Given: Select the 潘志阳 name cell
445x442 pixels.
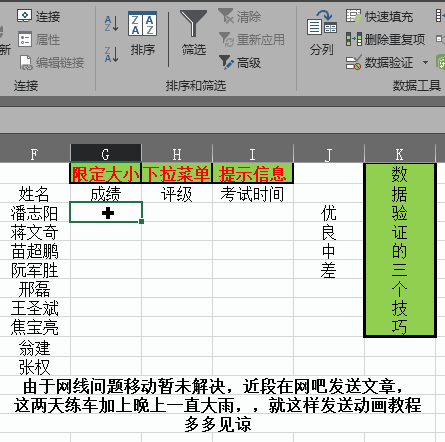Looking at the screenshot, I should point(35,212).
